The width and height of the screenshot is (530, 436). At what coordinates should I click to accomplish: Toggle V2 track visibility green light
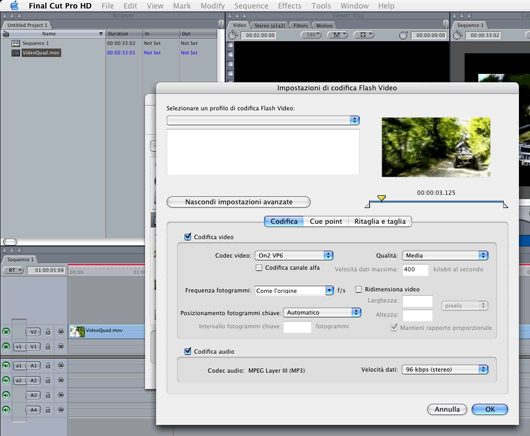6,332
